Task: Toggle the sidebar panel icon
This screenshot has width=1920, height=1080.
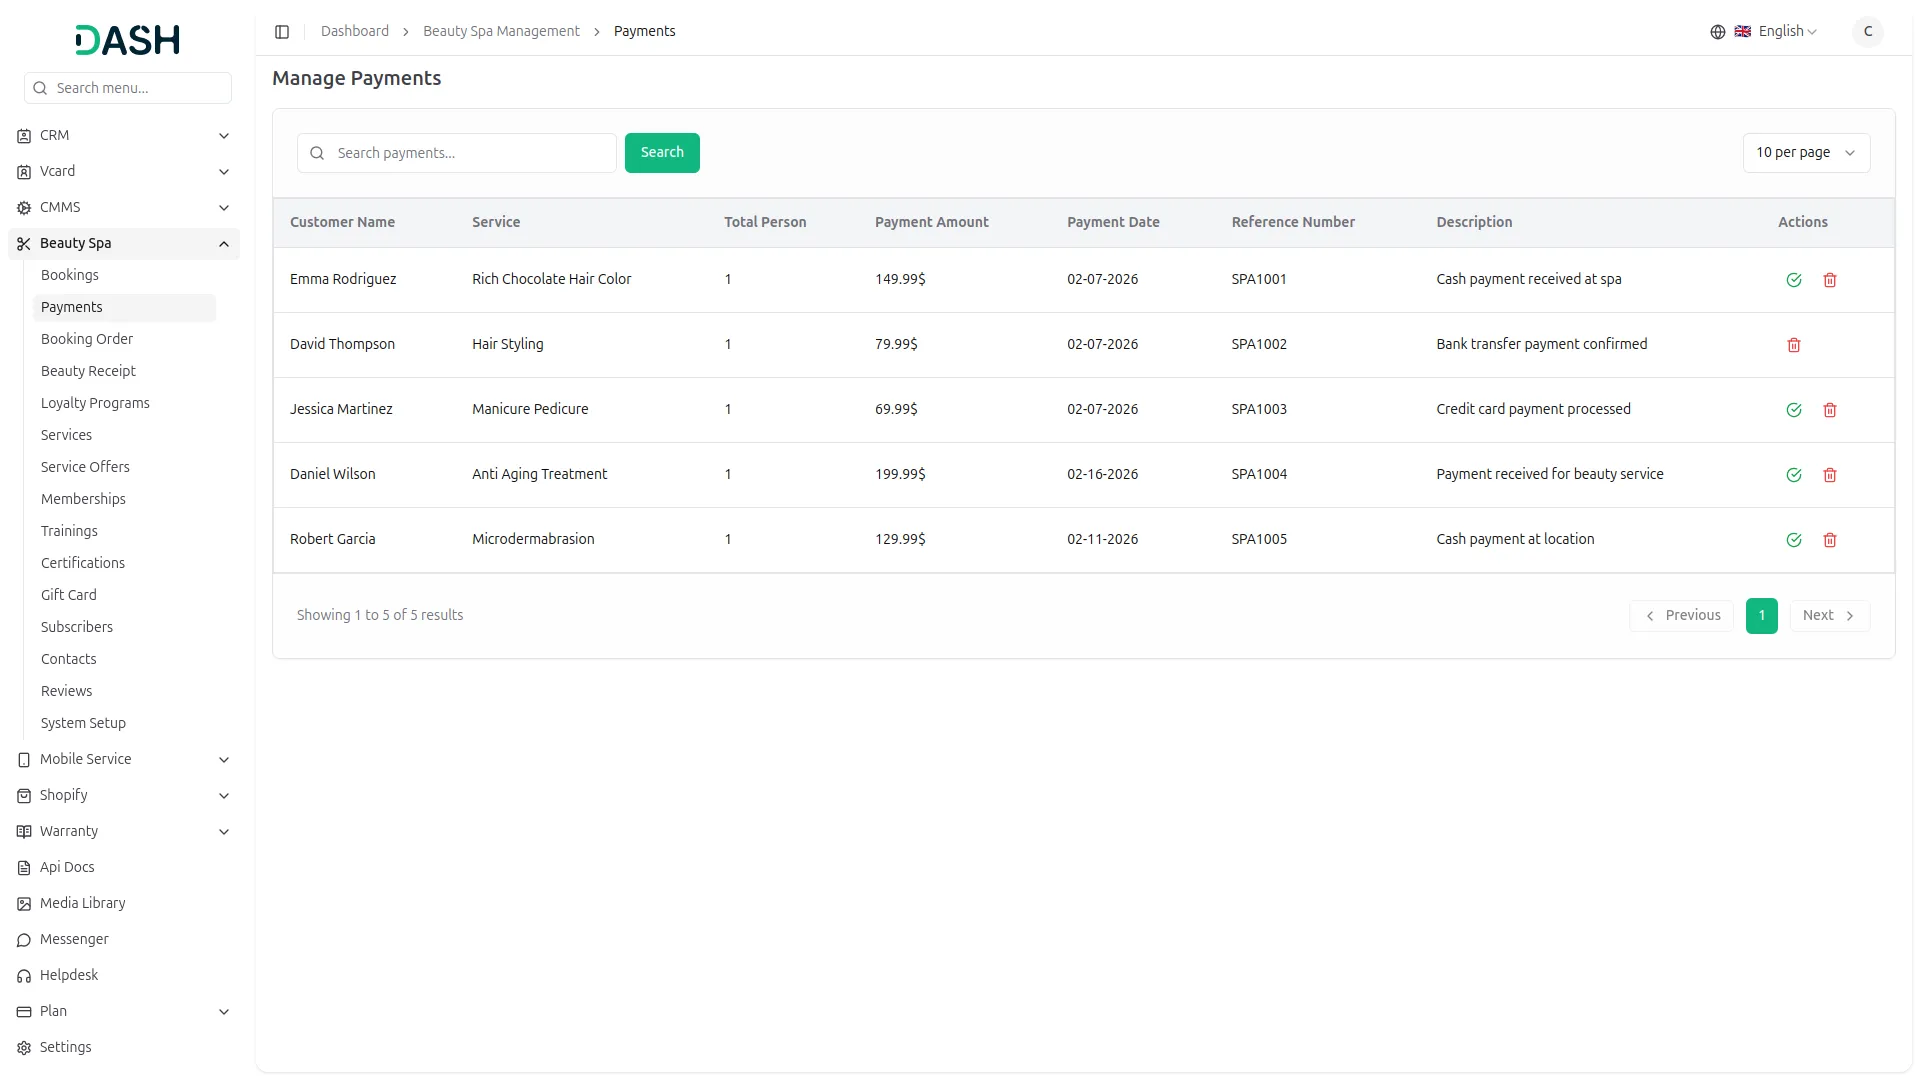Action: pyautogui.click(x=282, y=32)
